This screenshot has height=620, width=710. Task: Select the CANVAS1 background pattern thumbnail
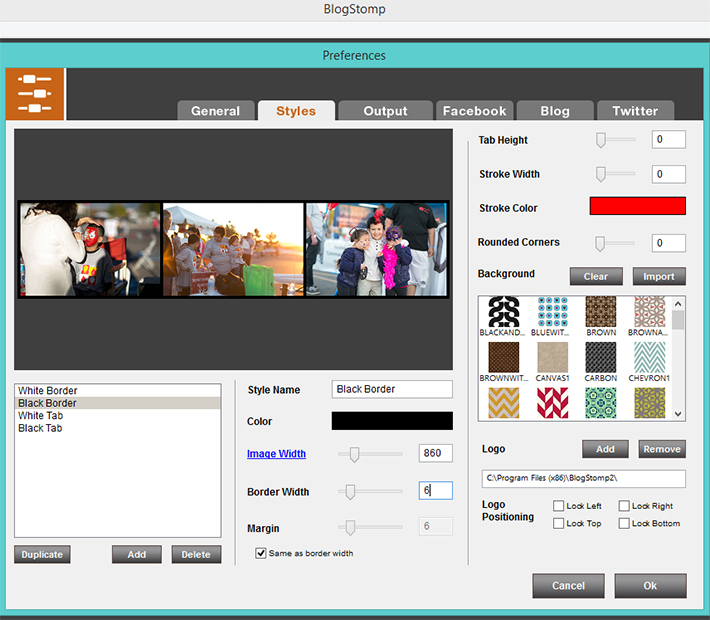click(x=552, y=357)
